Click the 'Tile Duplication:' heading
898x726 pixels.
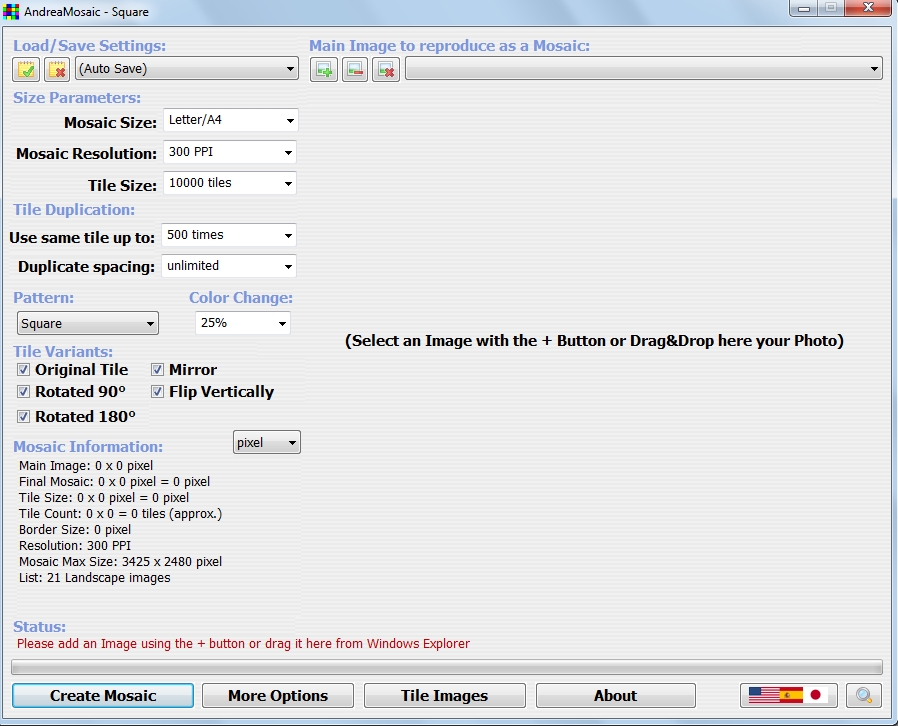tap(74, 210)
